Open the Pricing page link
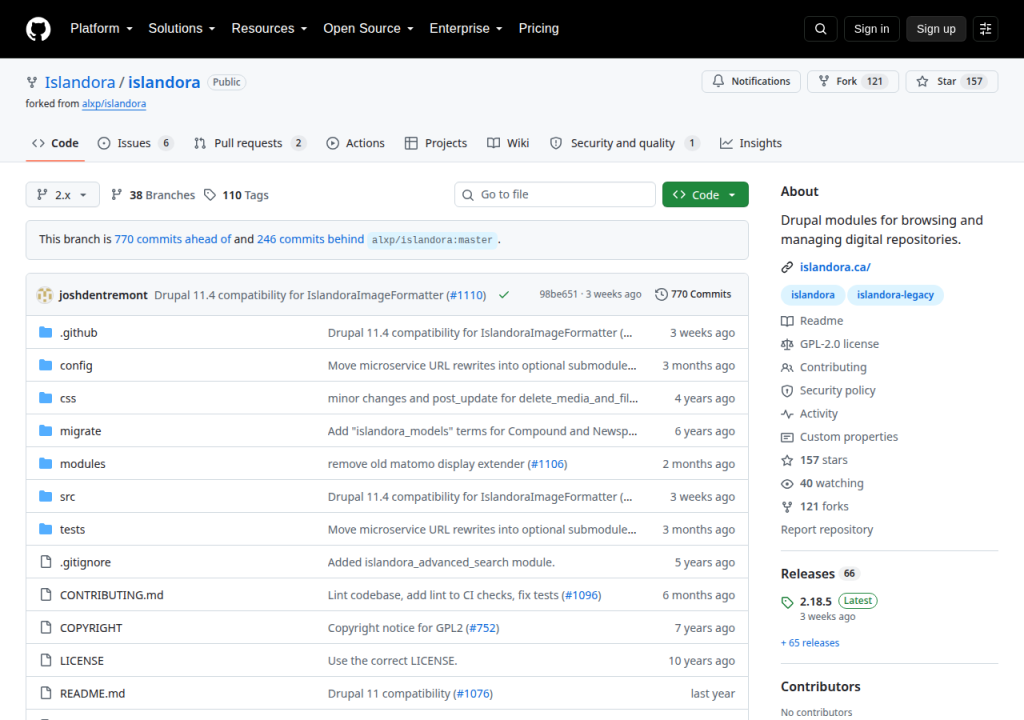The image size is (1024, 720). tap(539, 29)
